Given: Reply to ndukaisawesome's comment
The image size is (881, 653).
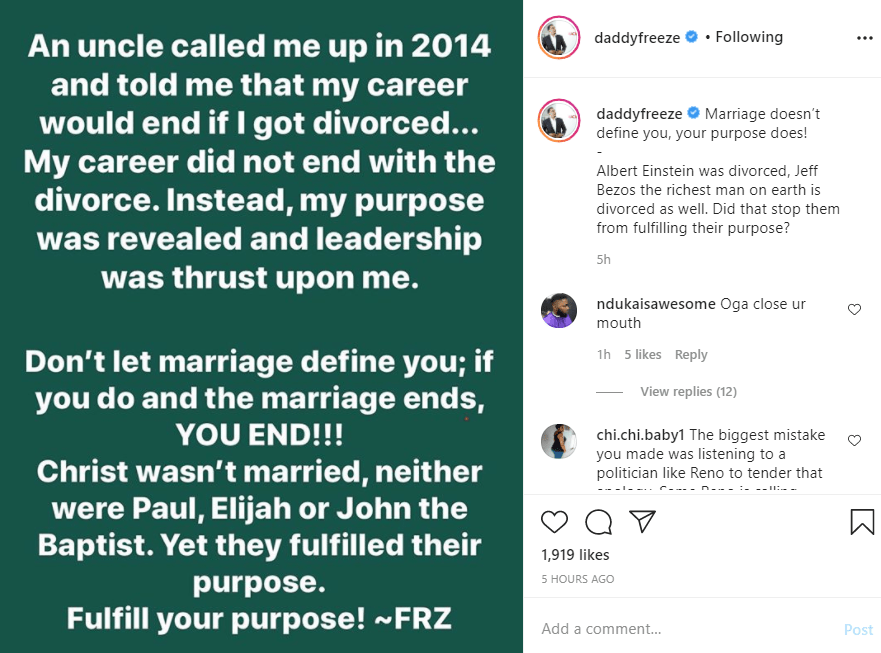Looking at the screenshot, I should (690, 354).
